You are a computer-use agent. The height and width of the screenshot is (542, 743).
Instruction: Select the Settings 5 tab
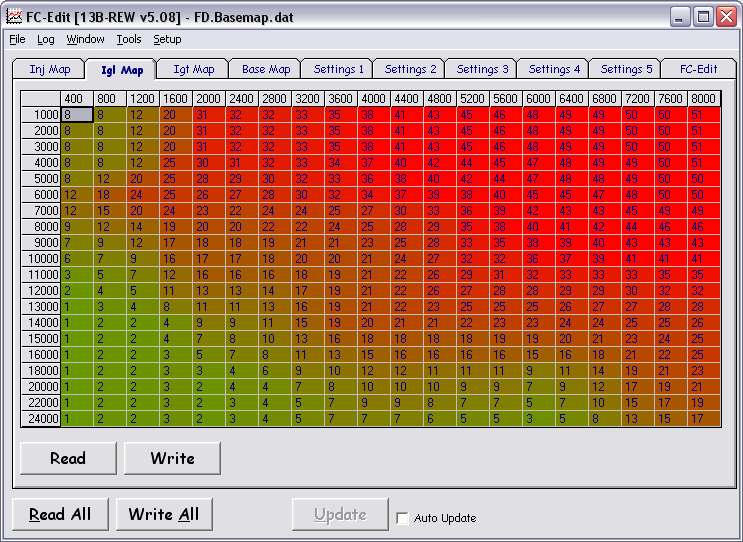625,69
